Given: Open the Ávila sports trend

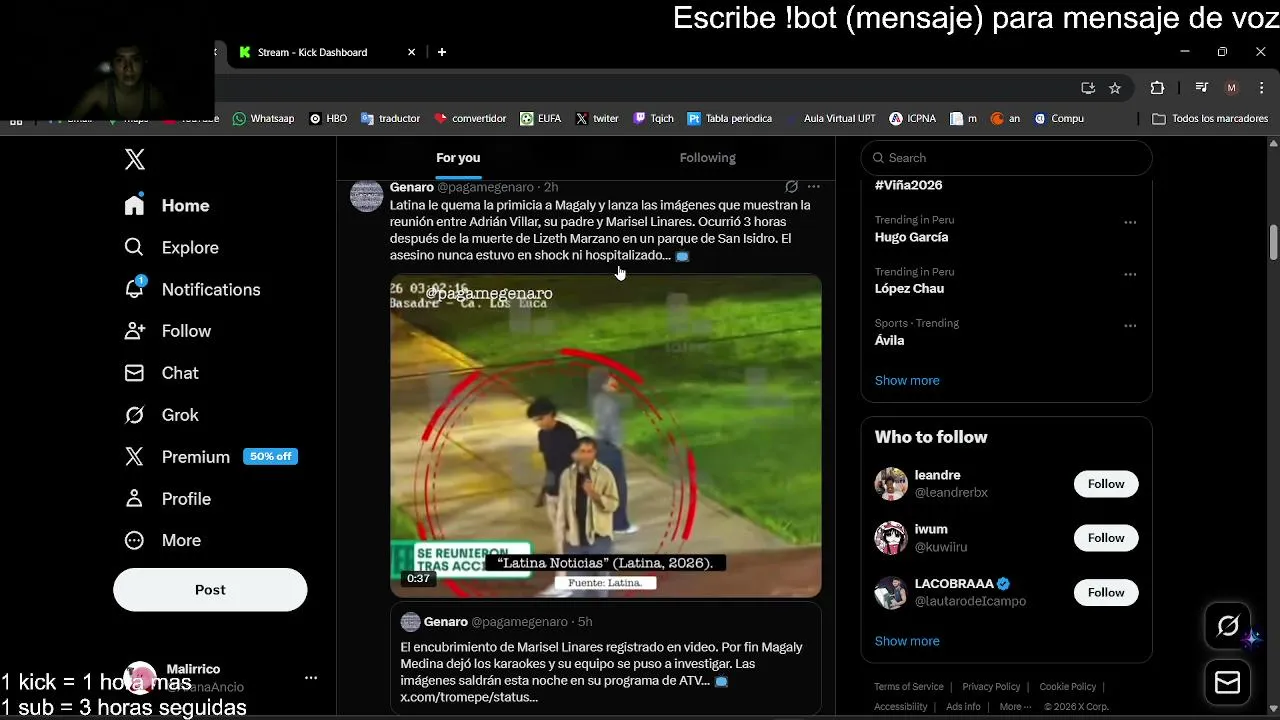Looking at the screenshot, I should pos(889,340).
